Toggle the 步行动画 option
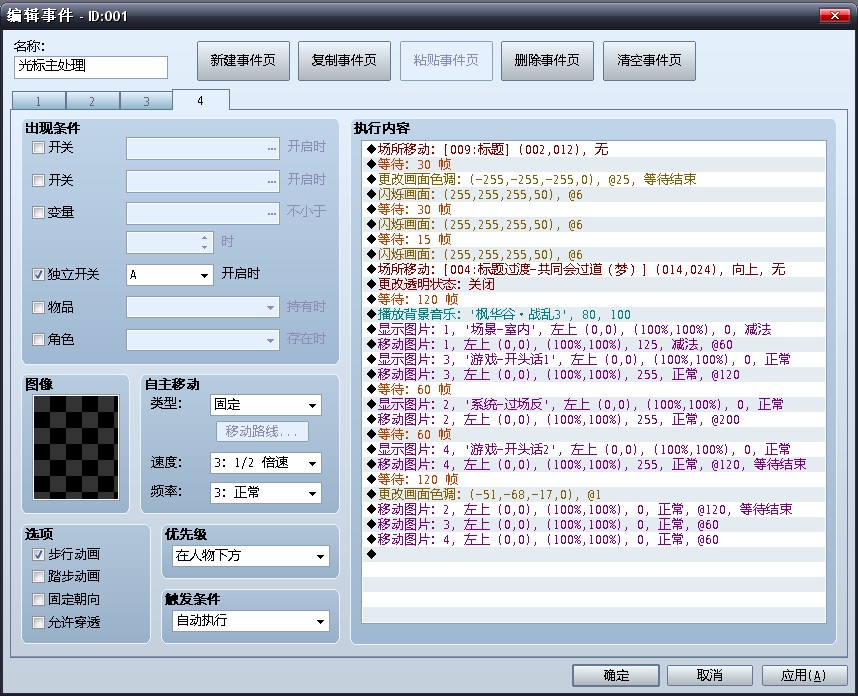This screenshot has height=696, width=858. tap(38, 555)
